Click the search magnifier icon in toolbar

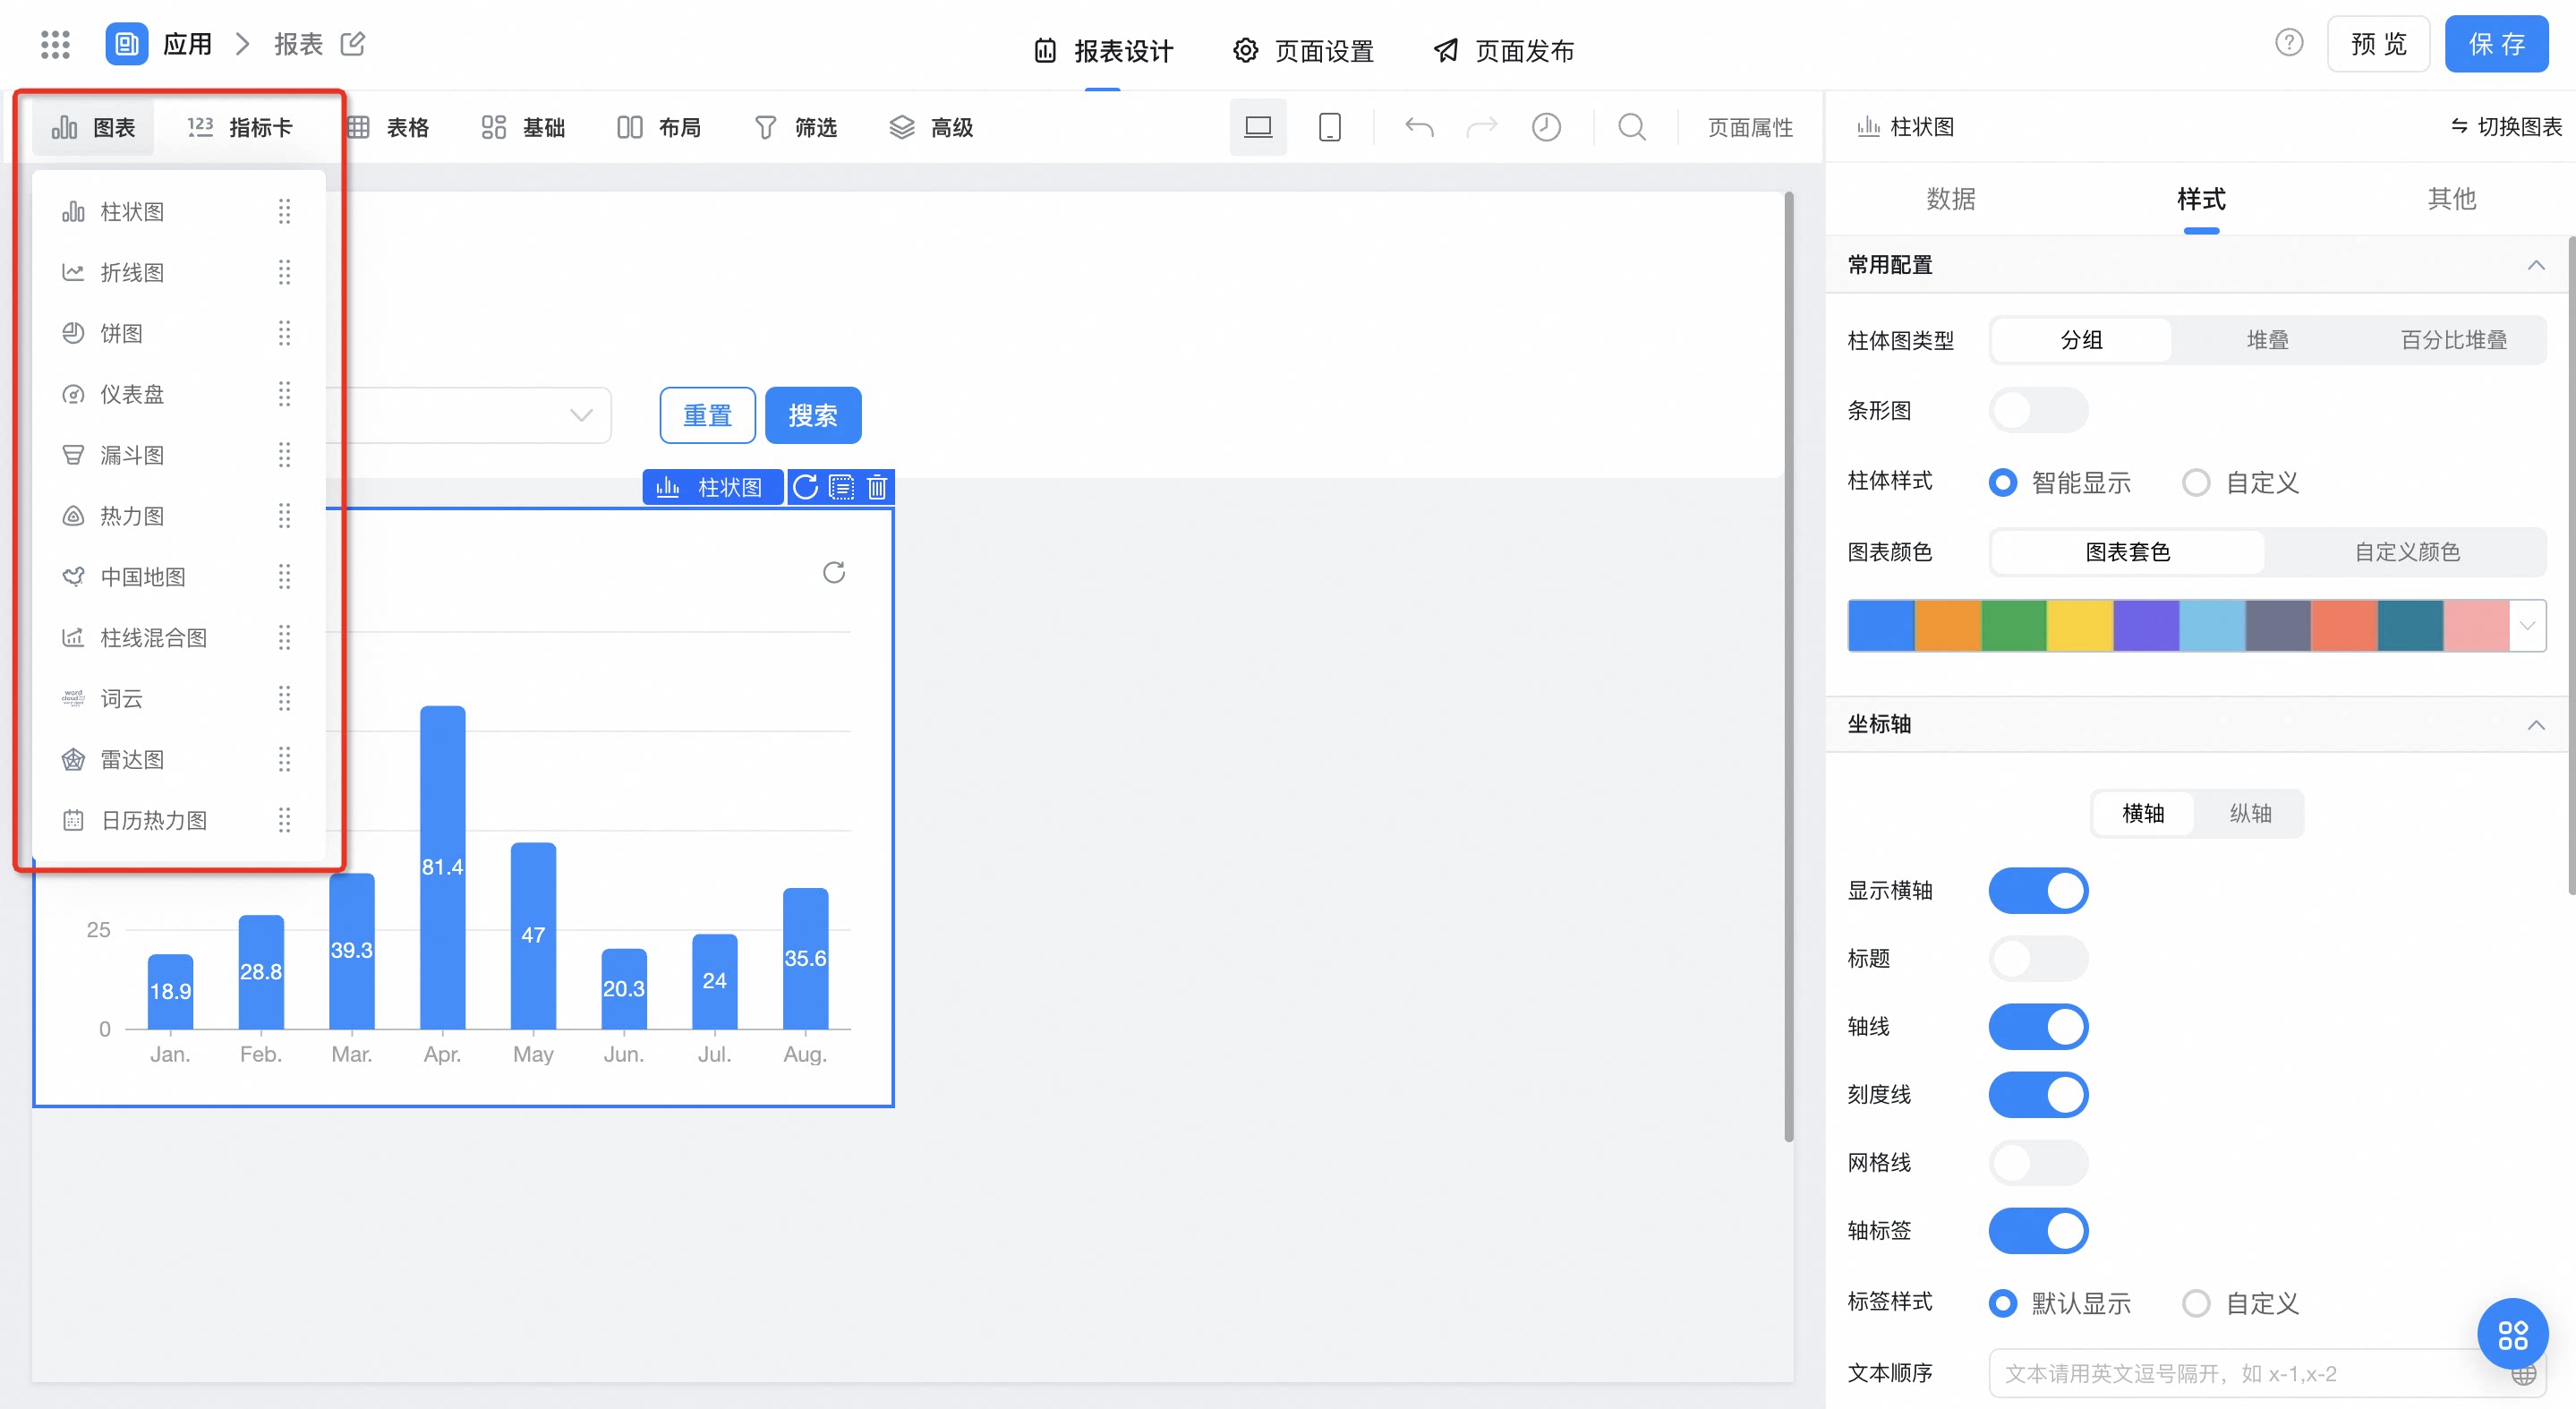click(1632, 127)
